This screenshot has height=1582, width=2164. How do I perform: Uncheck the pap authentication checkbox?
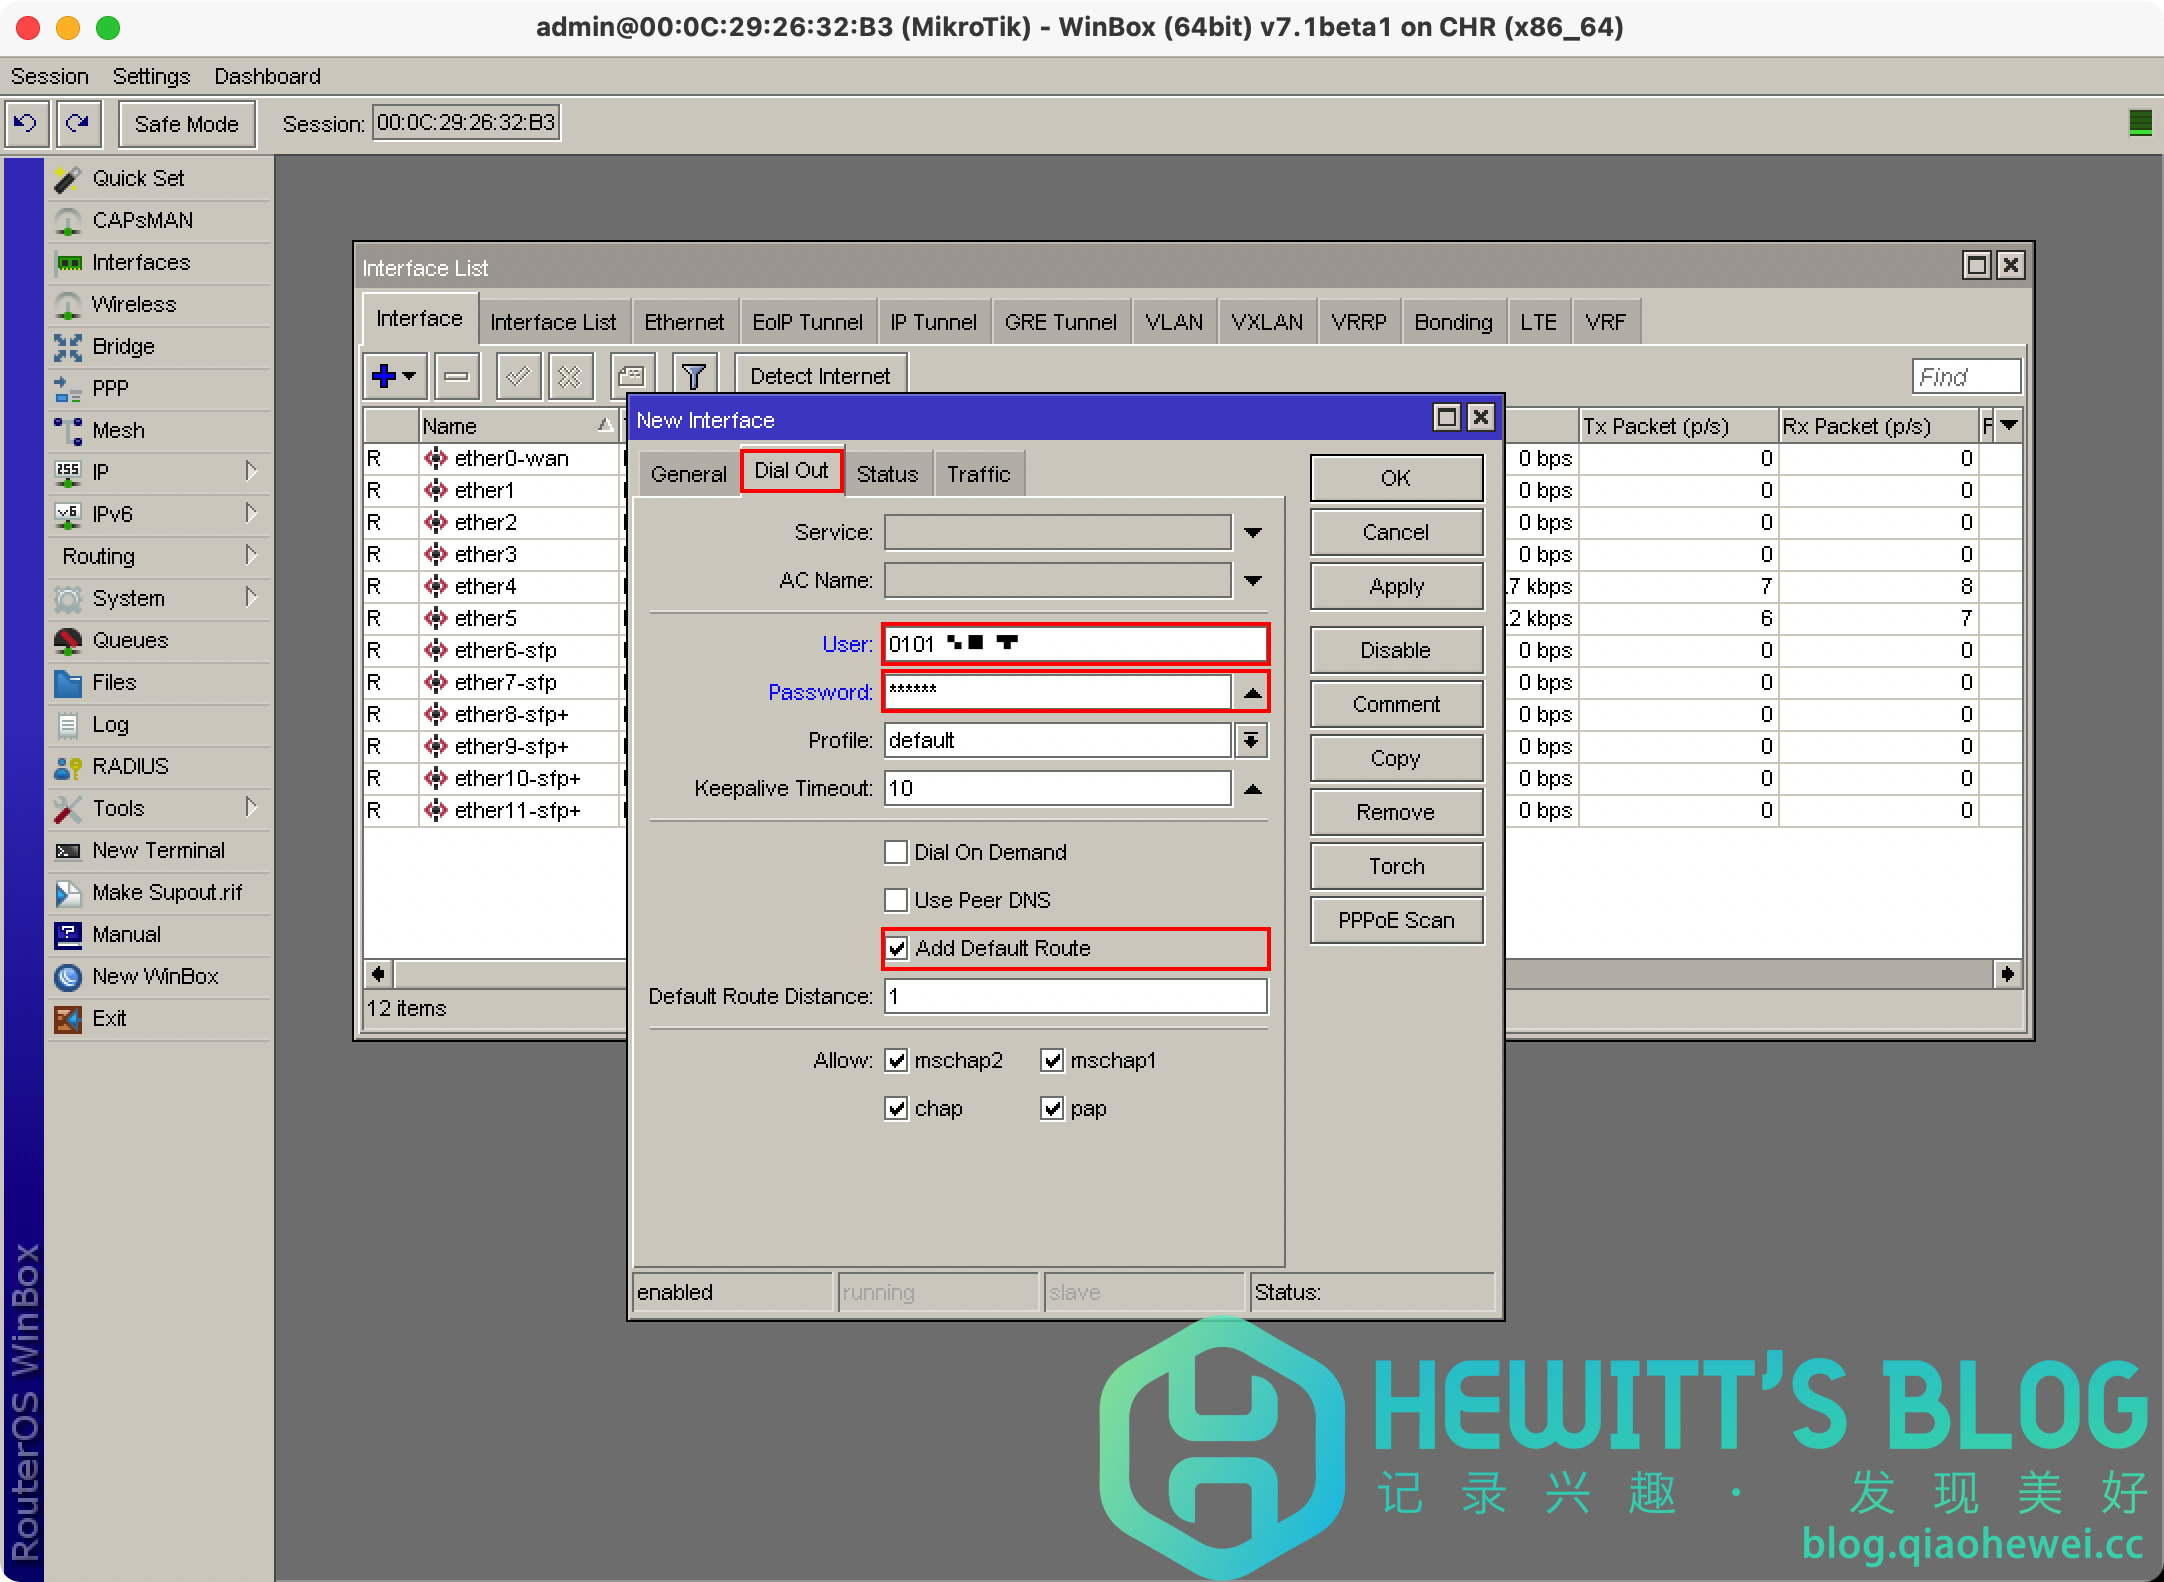(1052, 1109)
